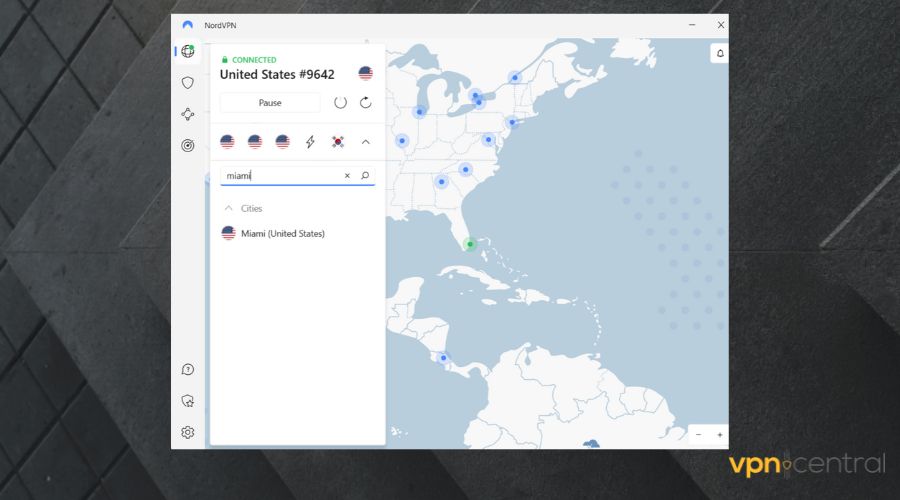Collapse the Cities results section
This screenshot has height=500, width=900.
pyautogui.click(x=228, y=208)
